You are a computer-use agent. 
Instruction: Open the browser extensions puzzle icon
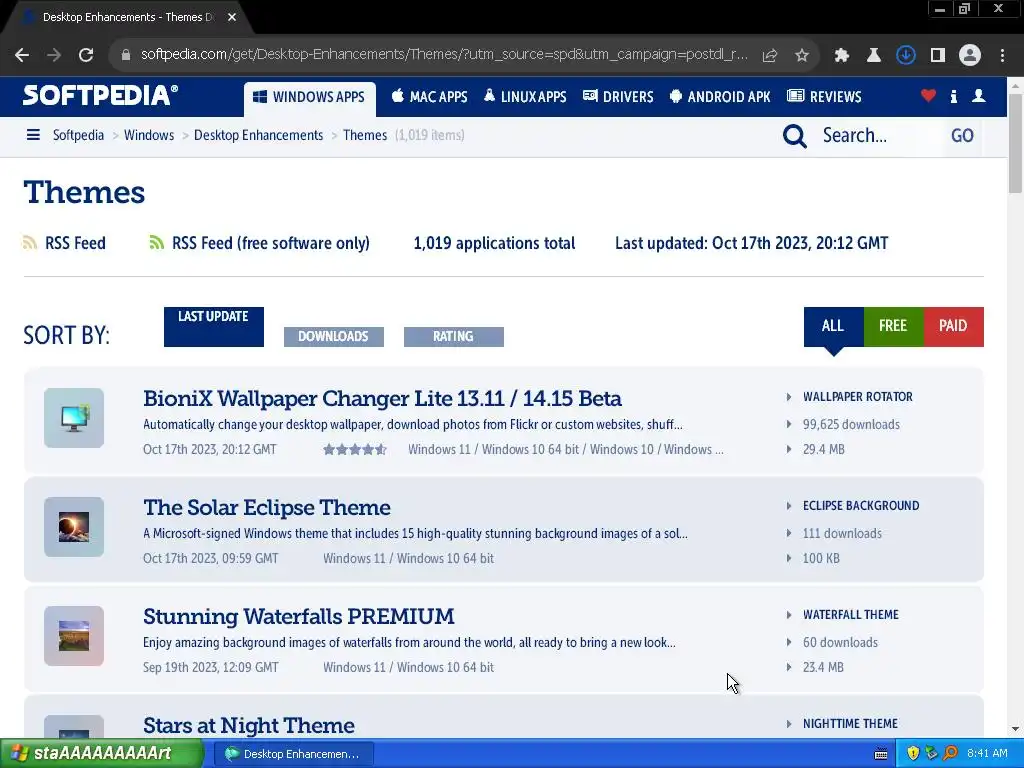coord(842,56)
